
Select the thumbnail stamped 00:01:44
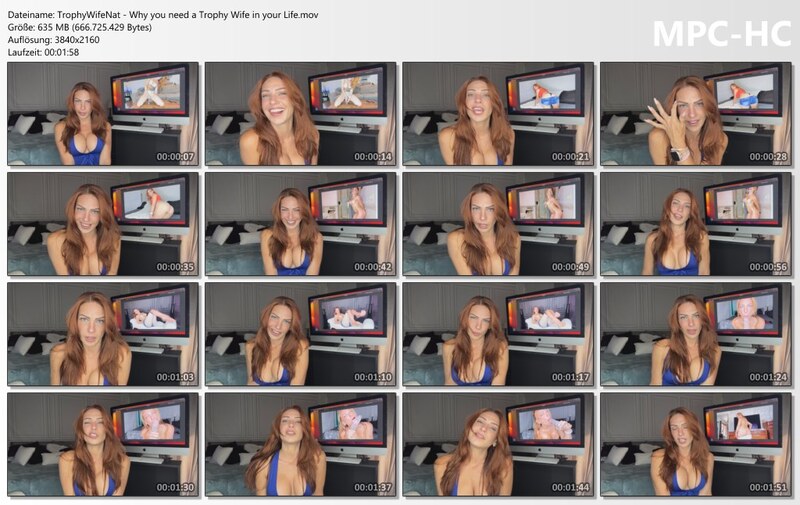point(498,445)
